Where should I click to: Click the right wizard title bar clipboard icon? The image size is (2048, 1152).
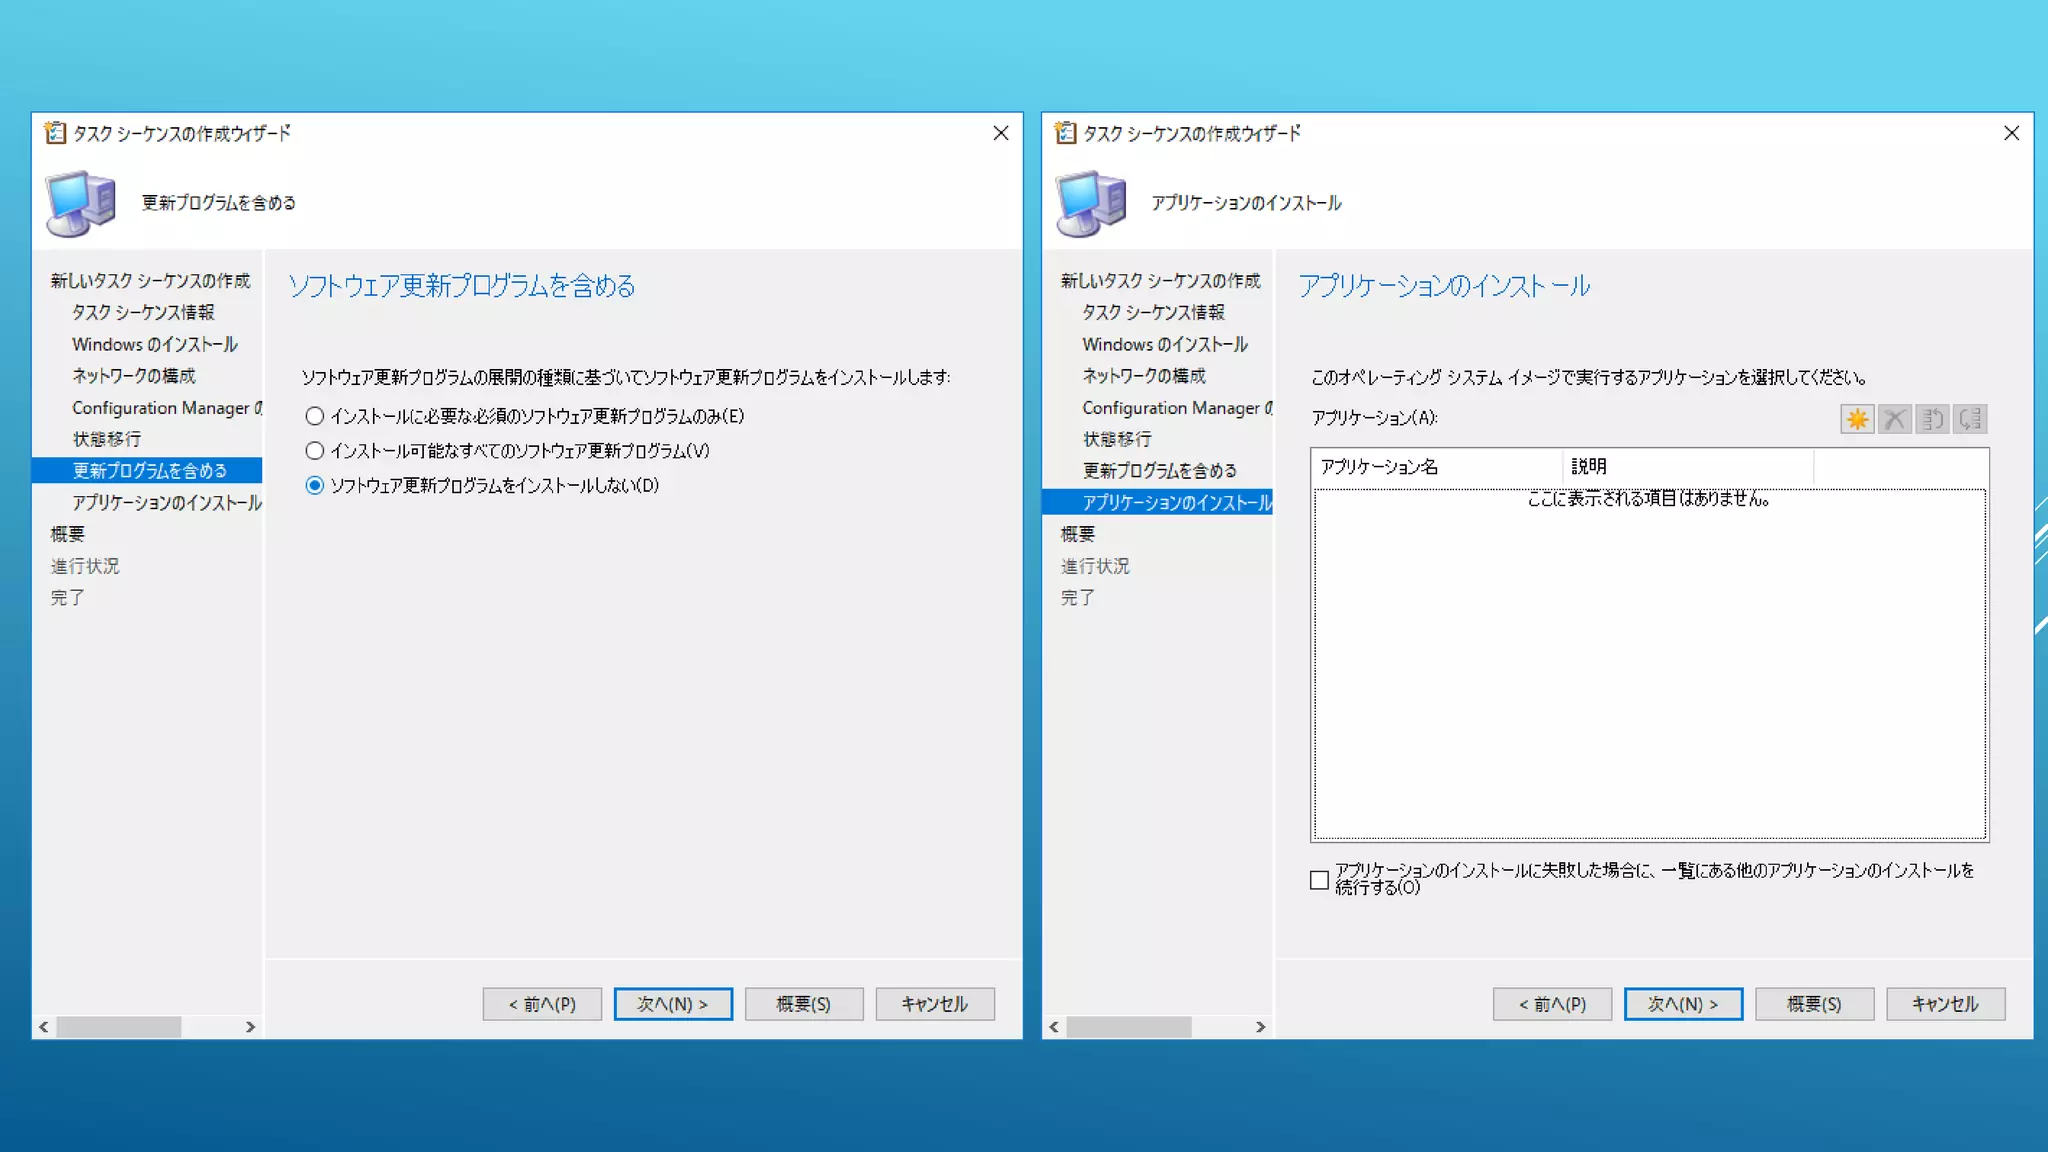point(1065,133)
